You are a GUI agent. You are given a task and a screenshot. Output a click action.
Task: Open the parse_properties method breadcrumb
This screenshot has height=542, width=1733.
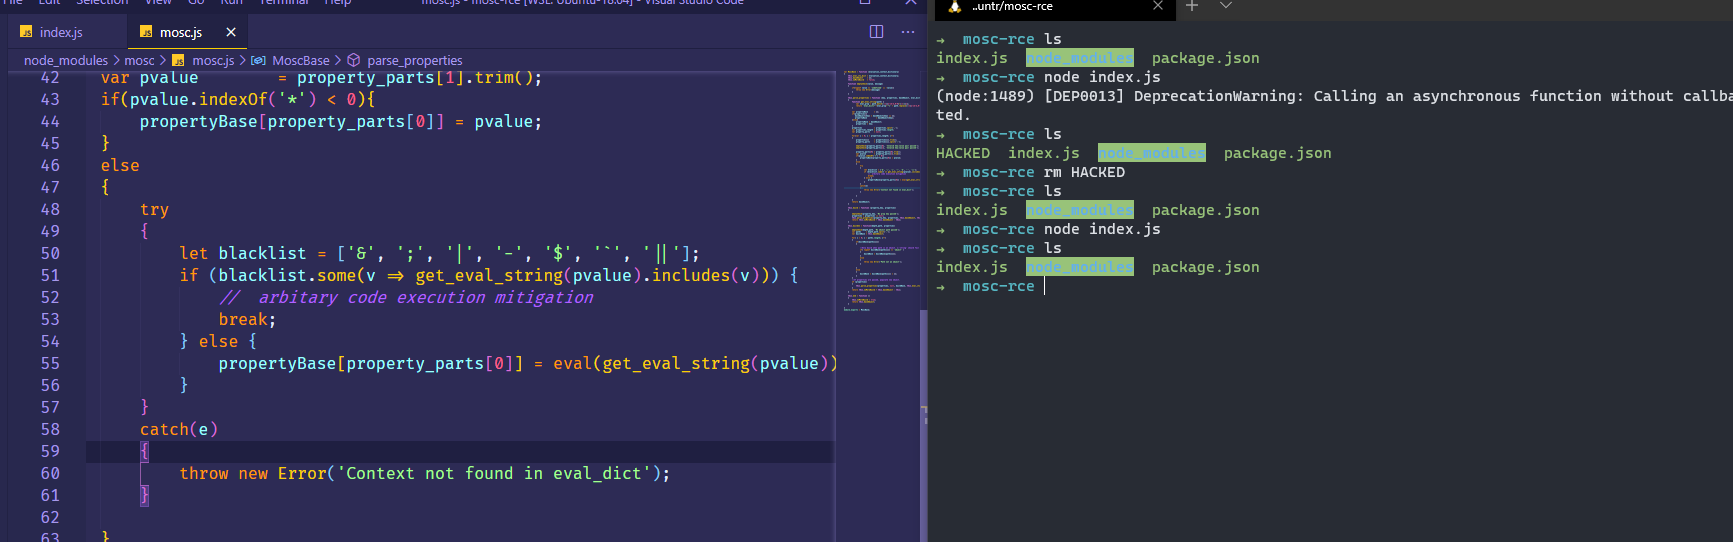click(415, 60)
